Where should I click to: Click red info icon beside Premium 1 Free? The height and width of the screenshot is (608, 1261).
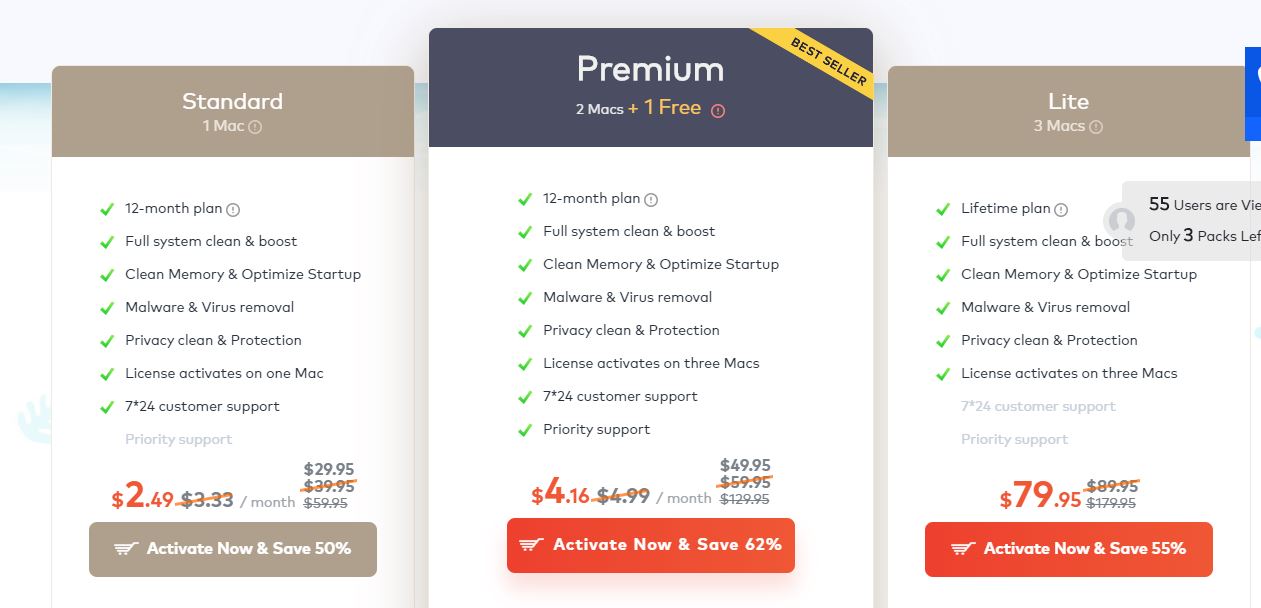pos(717,111)
